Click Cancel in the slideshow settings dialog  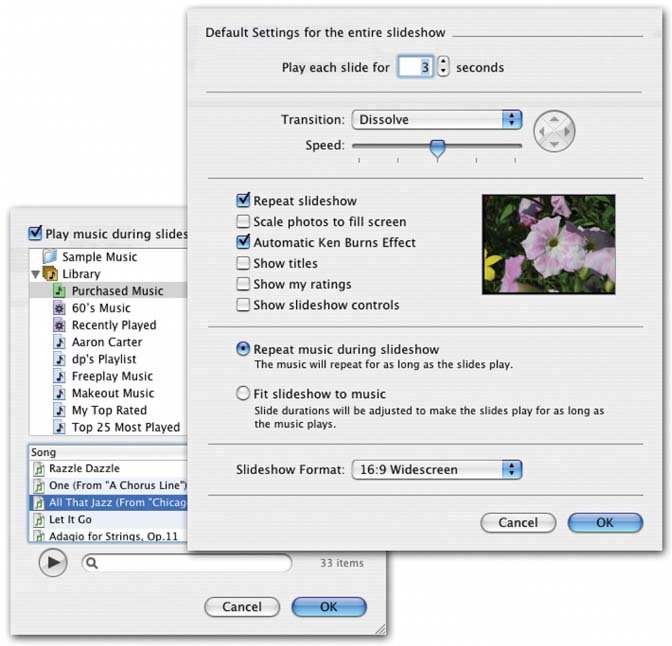tap(518, 523)
